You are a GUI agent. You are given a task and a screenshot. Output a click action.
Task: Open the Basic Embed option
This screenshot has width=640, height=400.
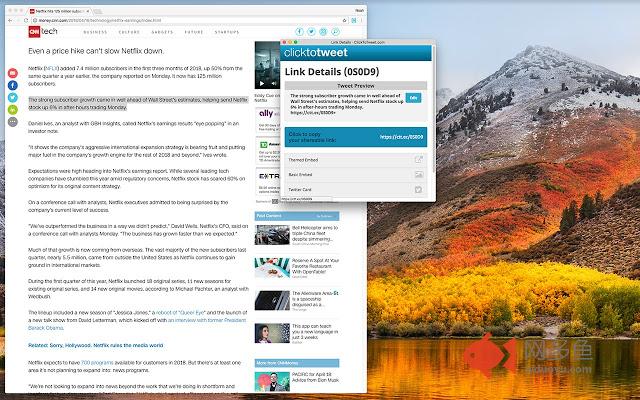(356, 175)
